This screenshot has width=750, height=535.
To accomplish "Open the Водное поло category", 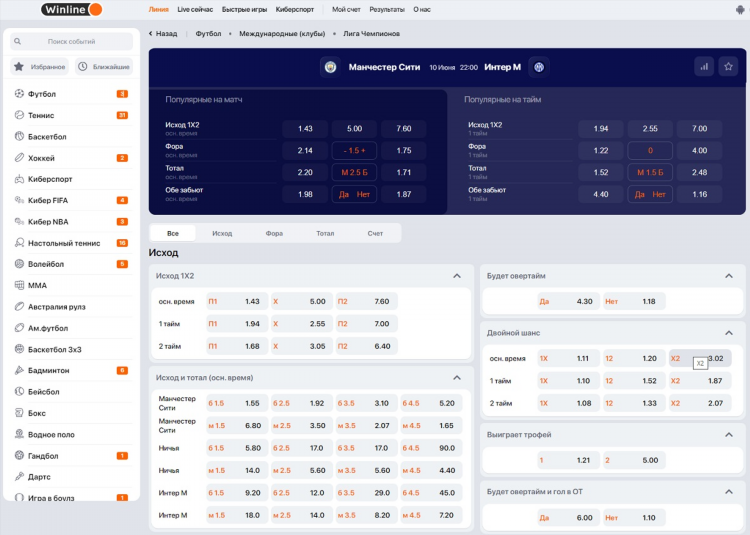I will pos(71,435).
